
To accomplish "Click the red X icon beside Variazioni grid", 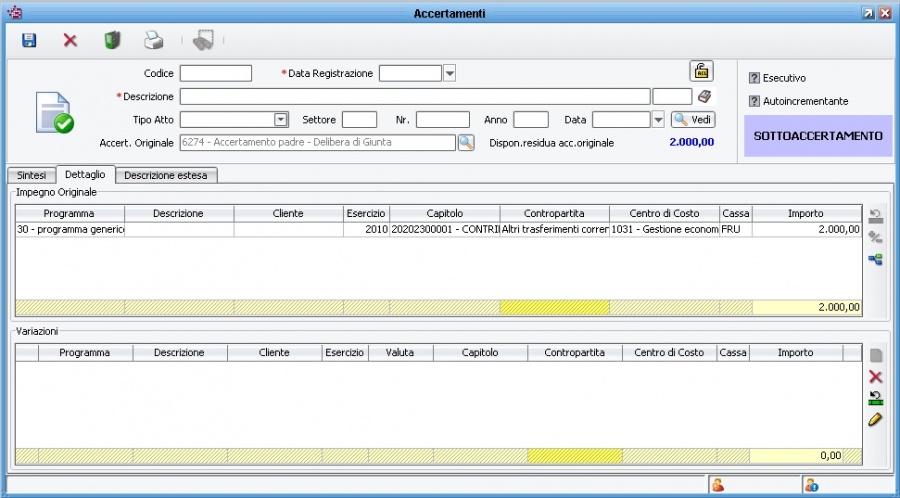I will (x=875, y=376).
